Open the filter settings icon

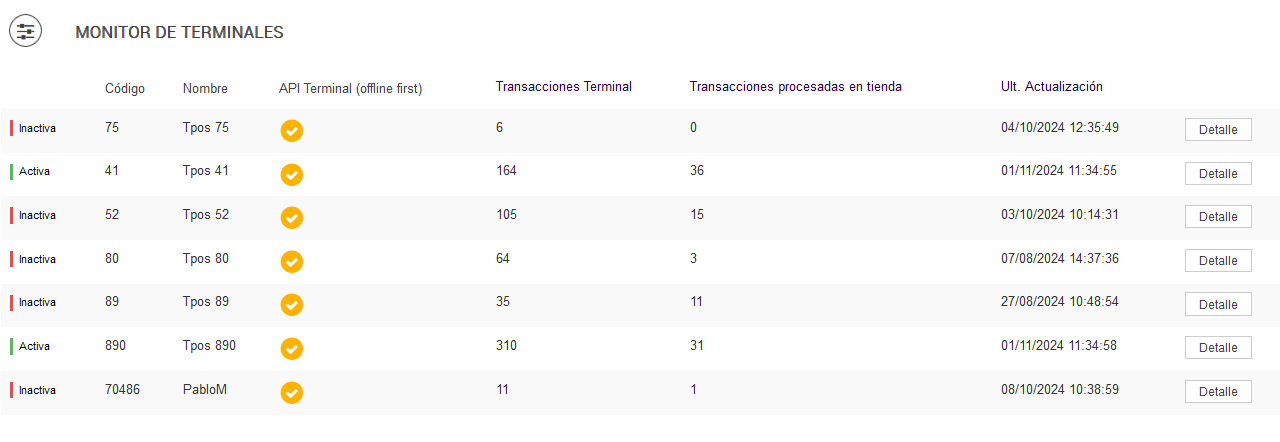[26, 32]
